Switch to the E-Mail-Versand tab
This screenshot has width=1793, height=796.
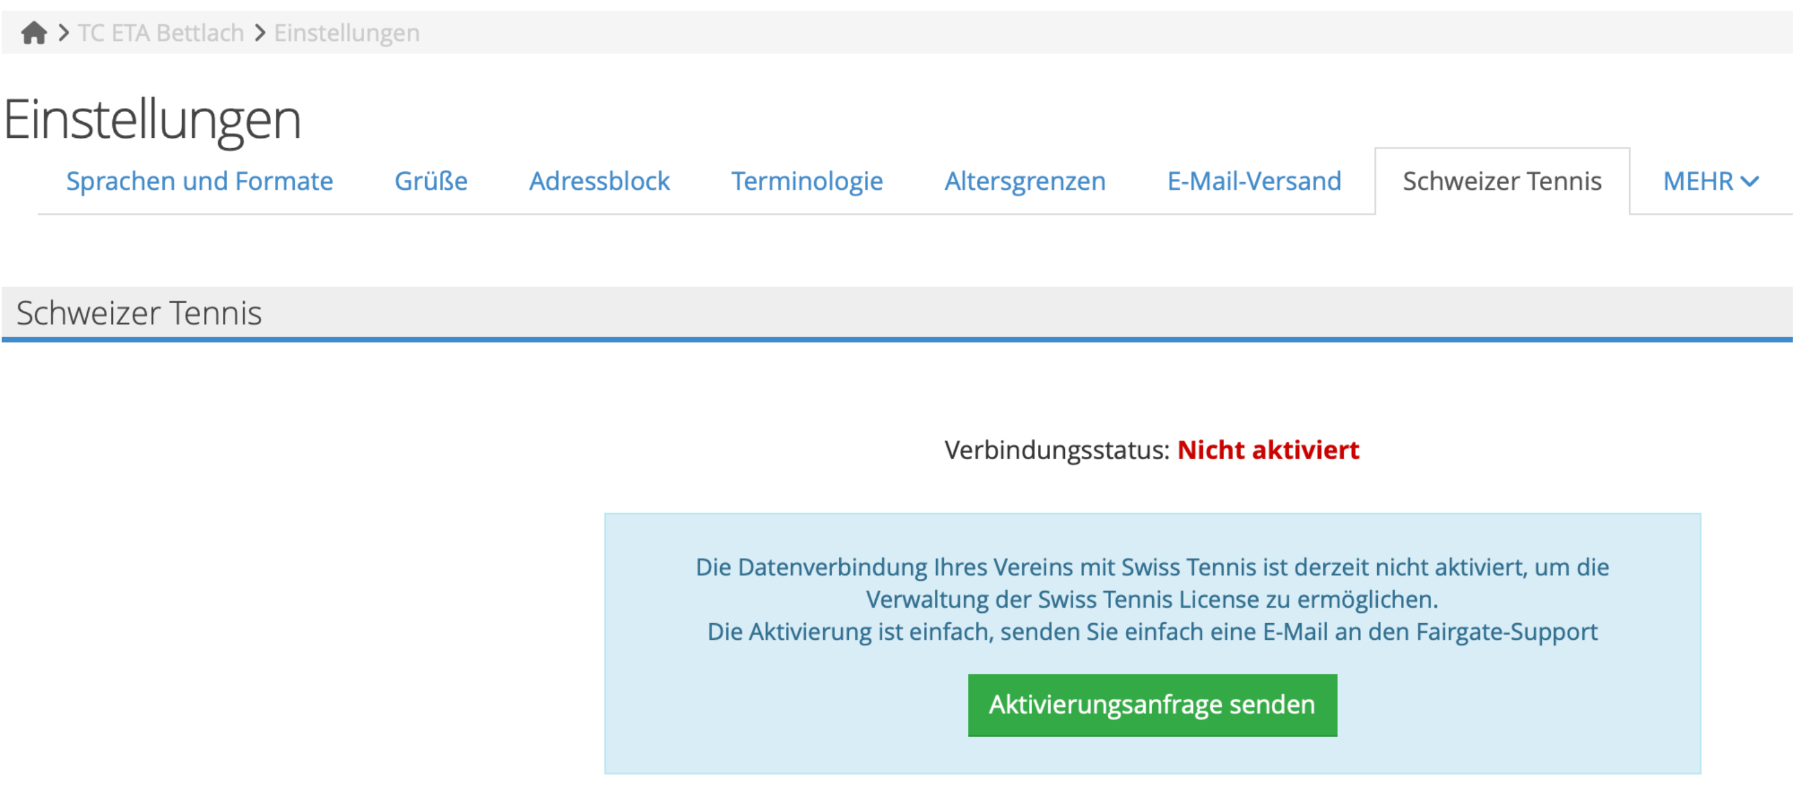(x=1253, y=181)
